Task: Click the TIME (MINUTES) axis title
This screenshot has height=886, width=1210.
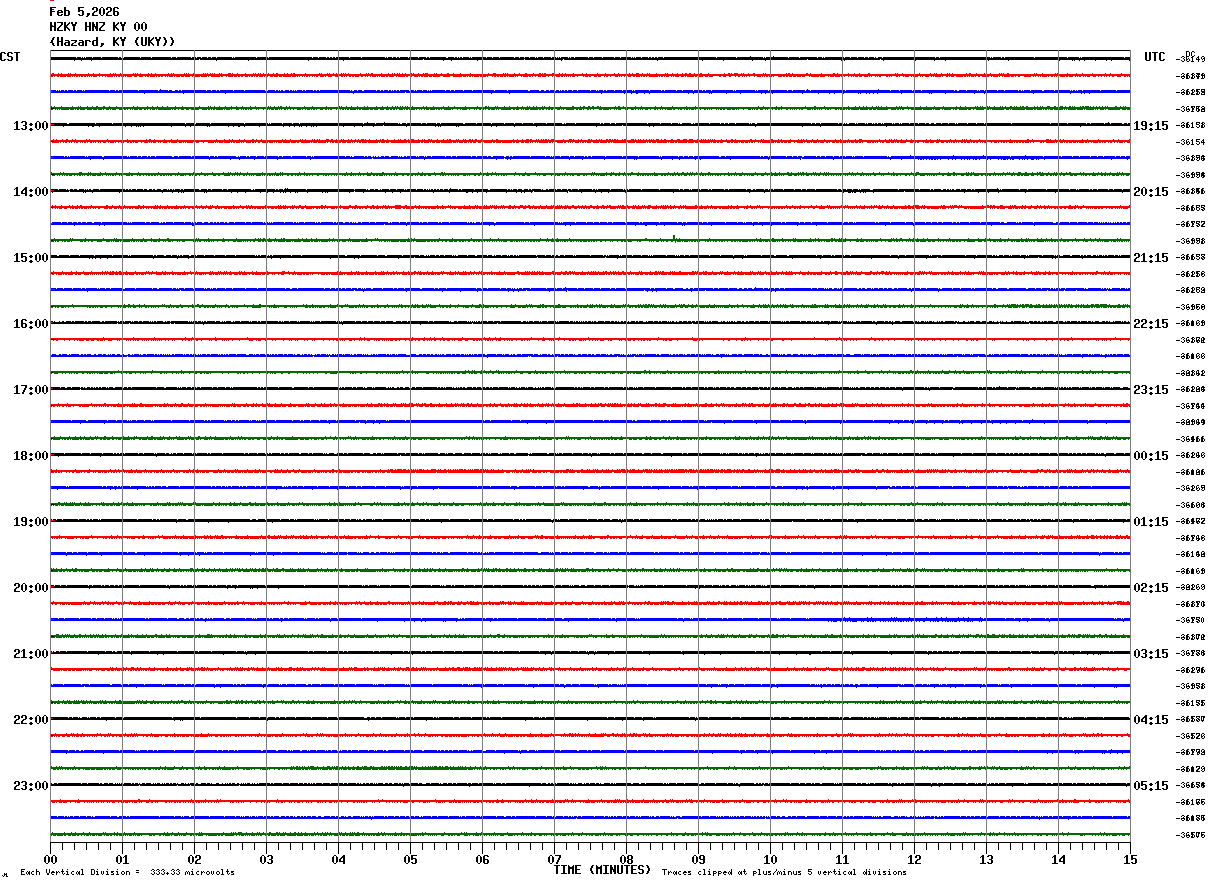Action: click(x=602, y=870)
